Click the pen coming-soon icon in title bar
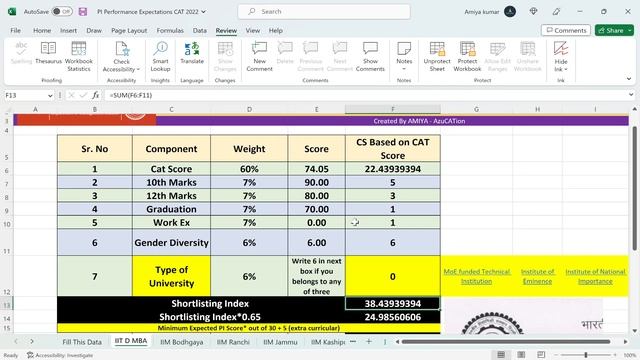This screenshot has width=640, height=360. pos(556,12)
